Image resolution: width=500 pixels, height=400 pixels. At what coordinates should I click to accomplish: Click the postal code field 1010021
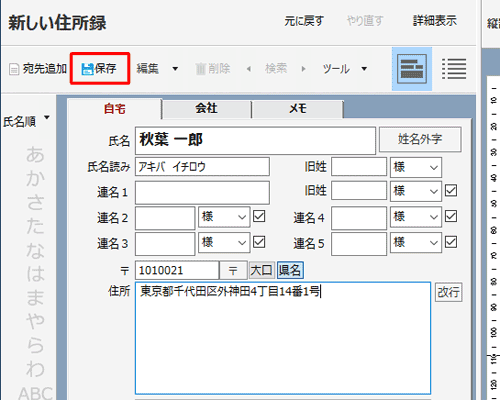[177, 270]
